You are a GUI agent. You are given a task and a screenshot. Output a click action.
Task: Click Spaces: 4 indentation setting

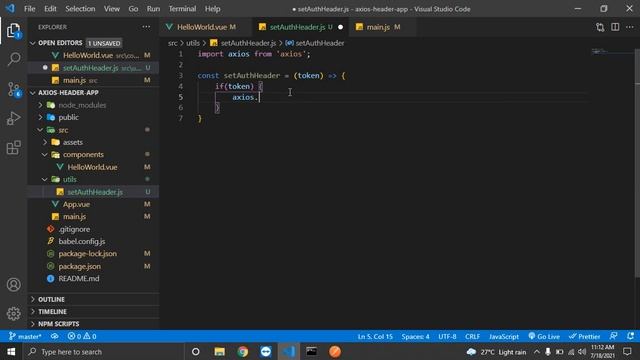(415, 336)
